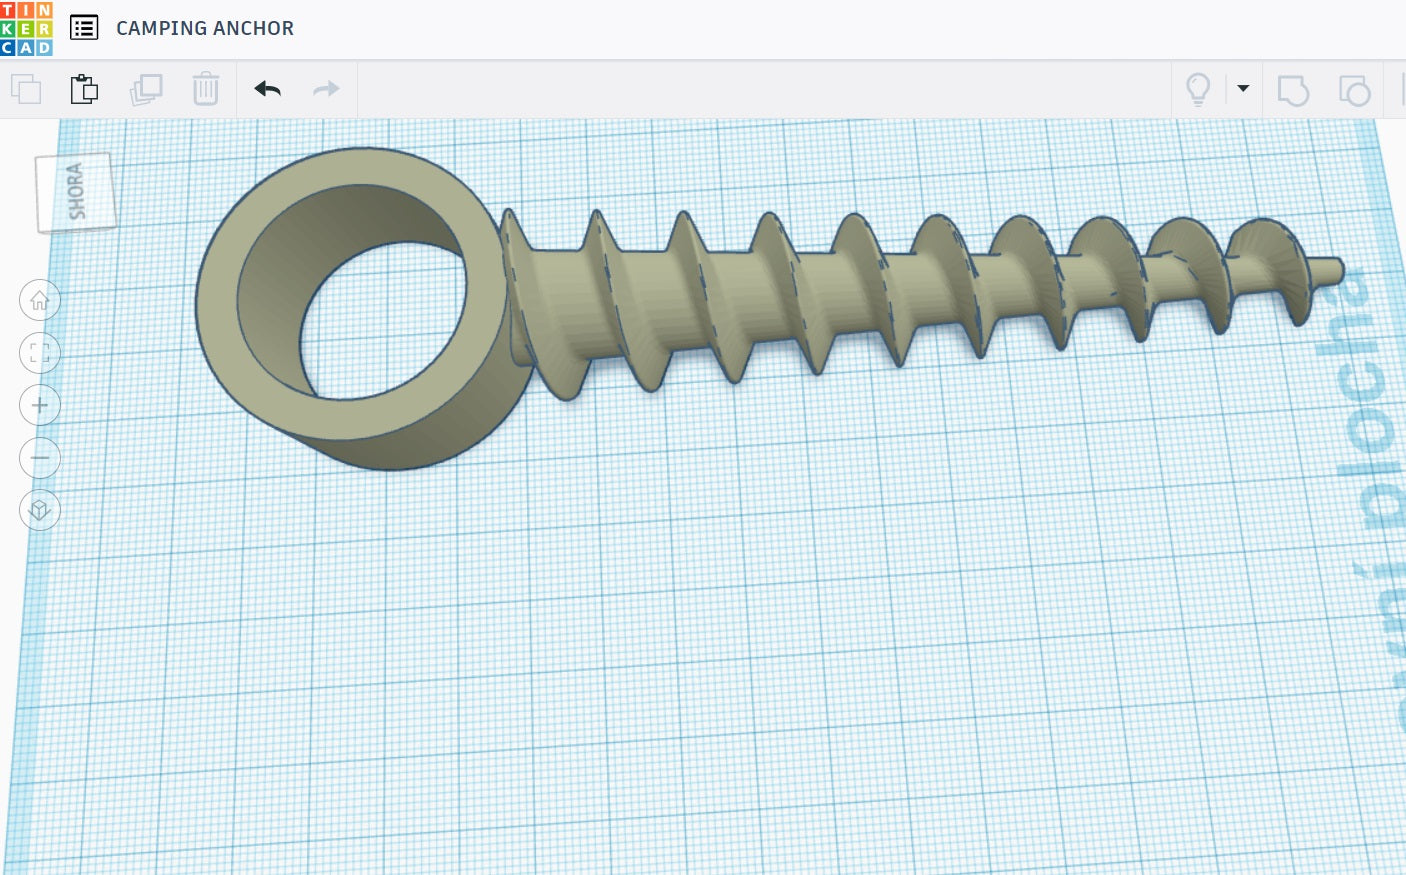
Task: Toggle orthographic perspective view cube icon
Action: click(x=40, y=510)
